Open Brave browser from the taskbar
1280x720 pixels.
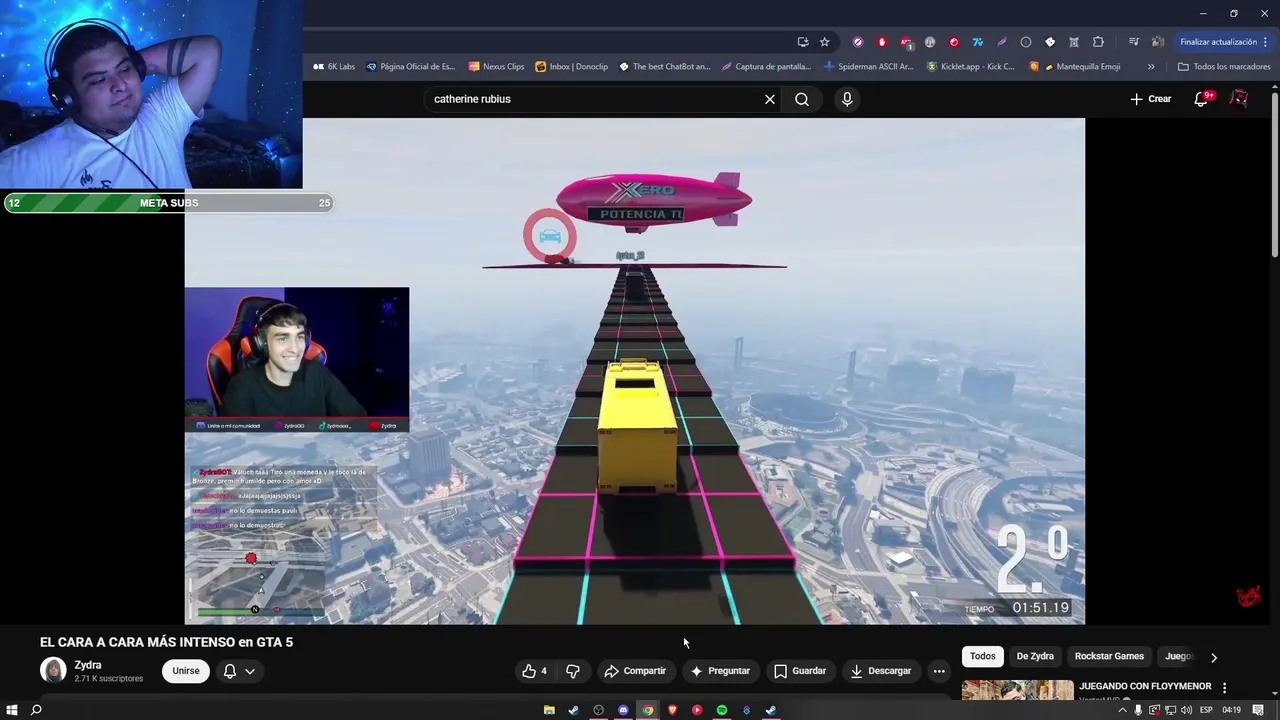point(672,710)
